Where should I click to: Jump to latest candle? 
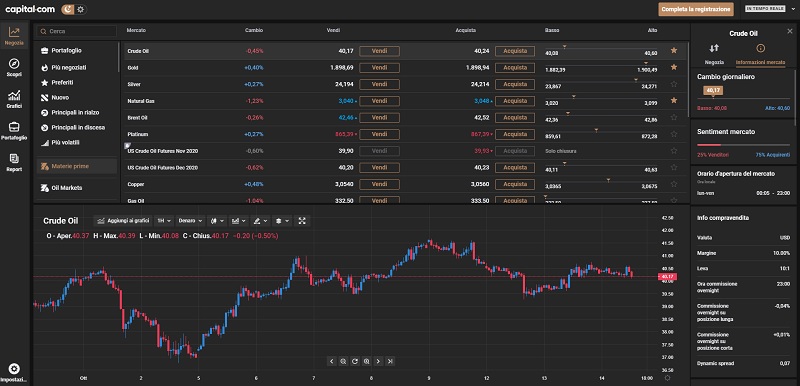[390, 362]
